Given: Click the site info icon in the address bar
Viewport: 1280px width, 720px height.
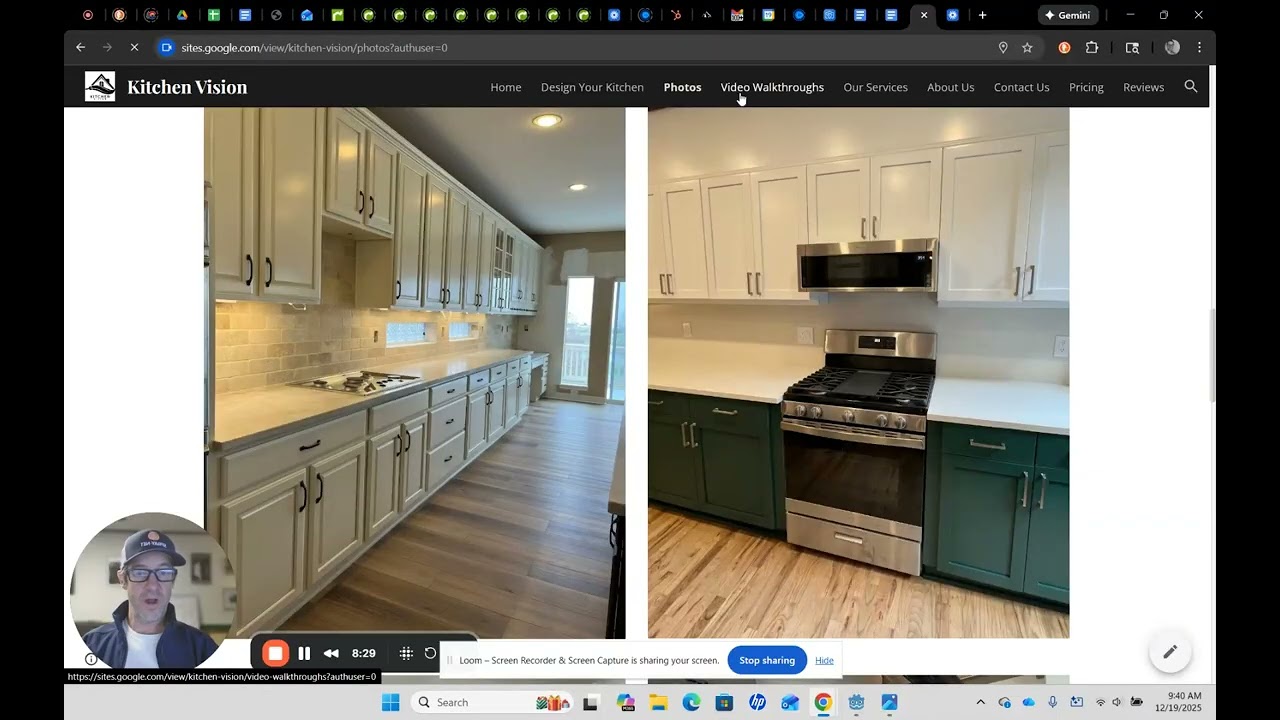Looking at the screenshot, I should [167, 47].
